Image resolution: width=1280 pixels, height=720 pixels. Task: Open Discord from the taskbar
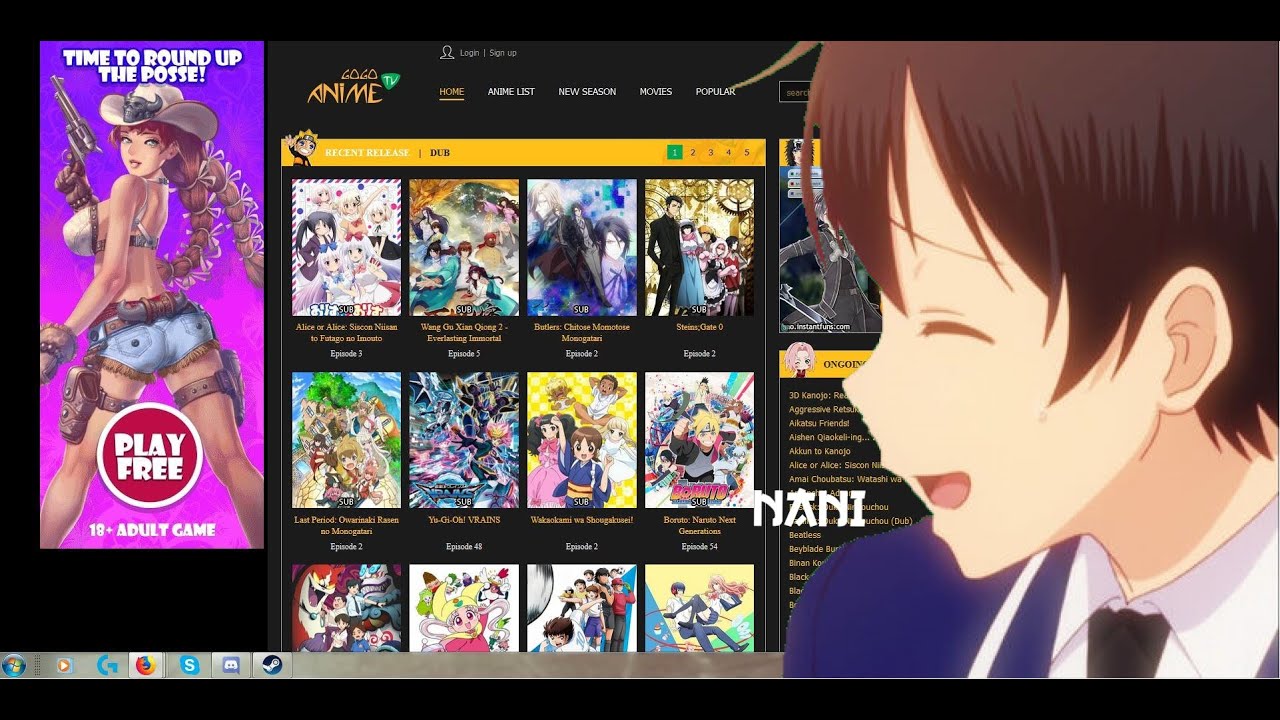coord(231,665)
